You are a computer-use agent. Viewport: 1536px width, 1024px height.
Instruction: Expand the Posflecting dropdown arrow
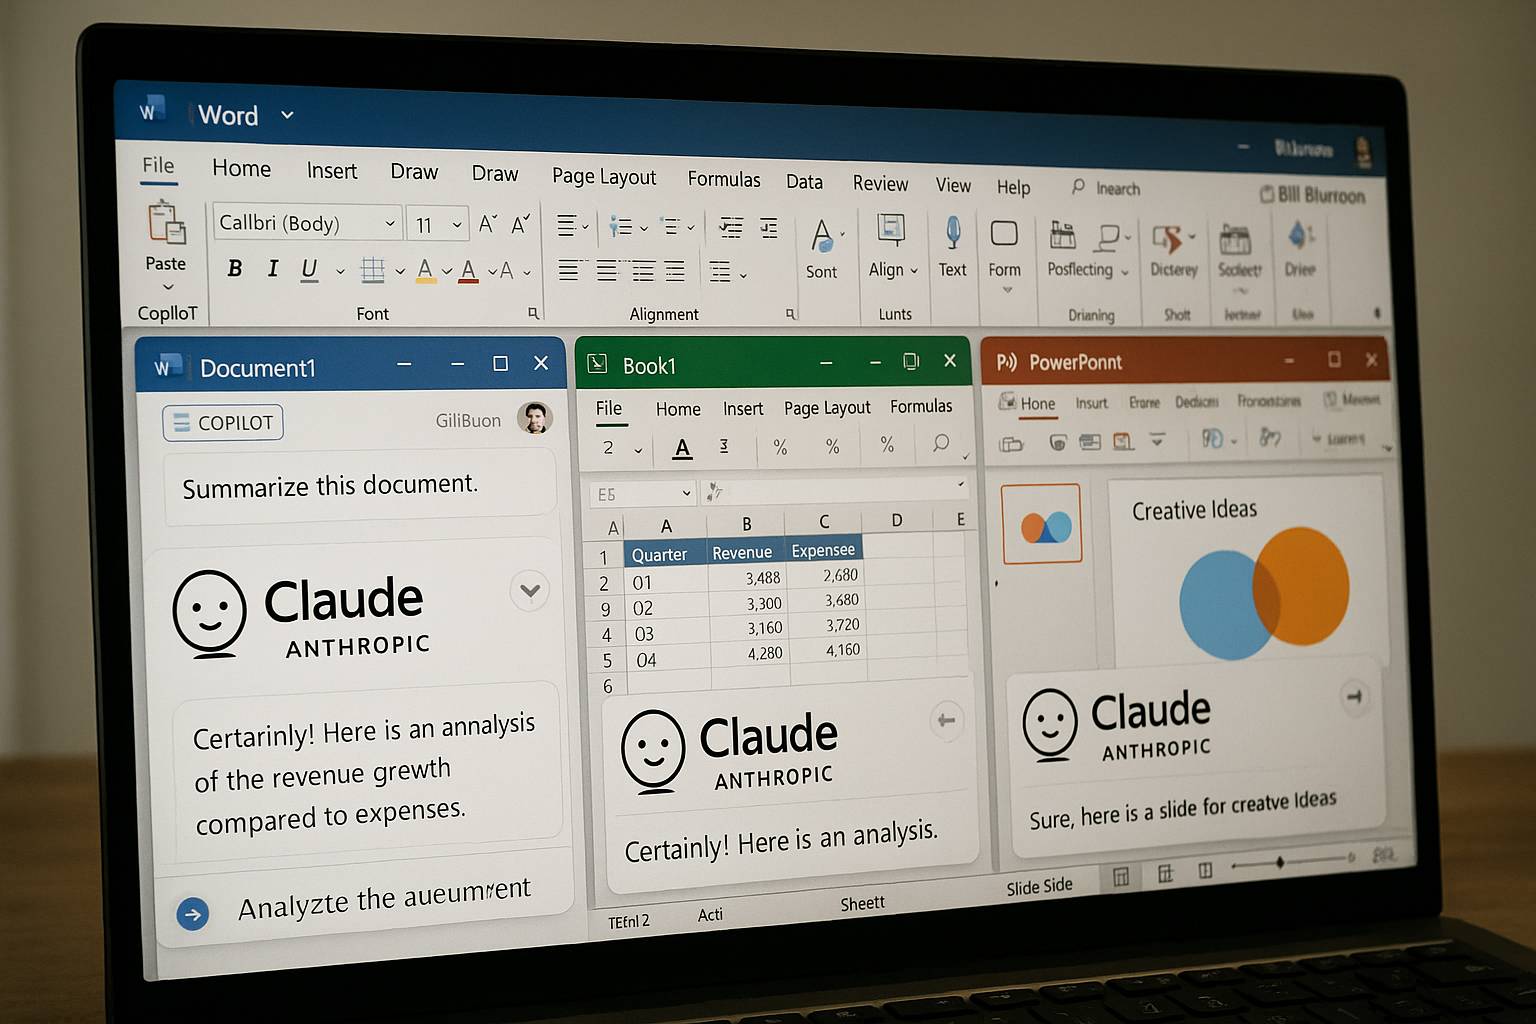point(1125,272)
